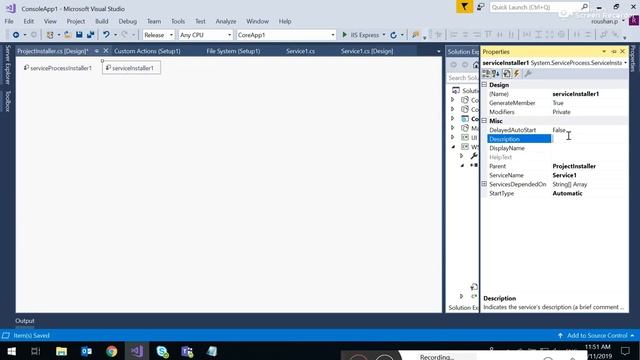Open the IIS Express dropdown arrow
The height and width of the screenshot is (360, 640).
384,35
